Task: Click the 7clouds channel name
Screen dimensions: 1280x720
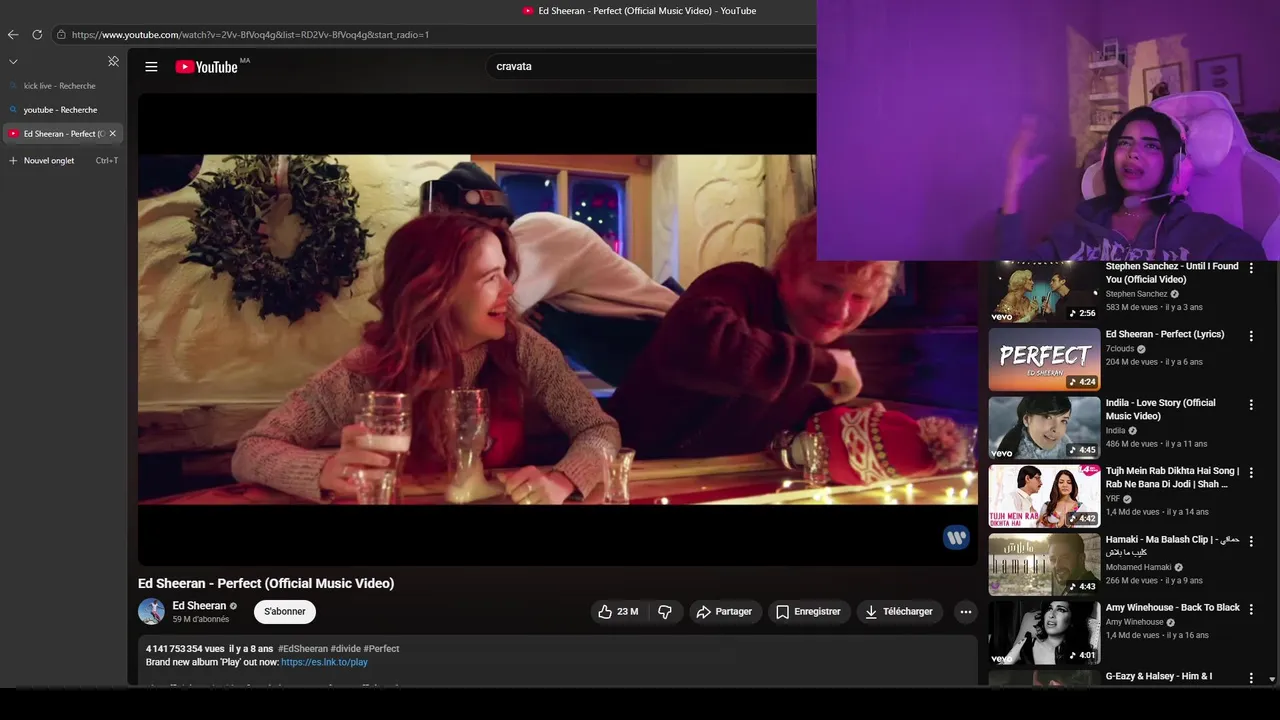Action: click(x=1120, y=349)
